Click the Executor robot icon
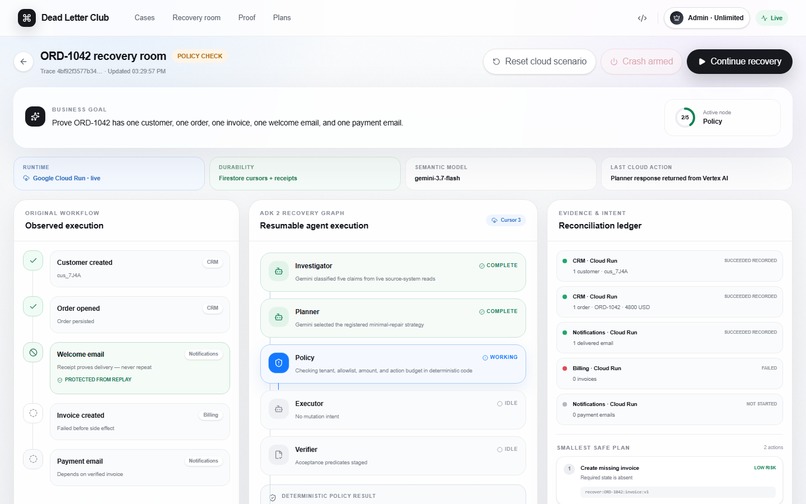This screenshot has width=806, height=504. (279, 409)
